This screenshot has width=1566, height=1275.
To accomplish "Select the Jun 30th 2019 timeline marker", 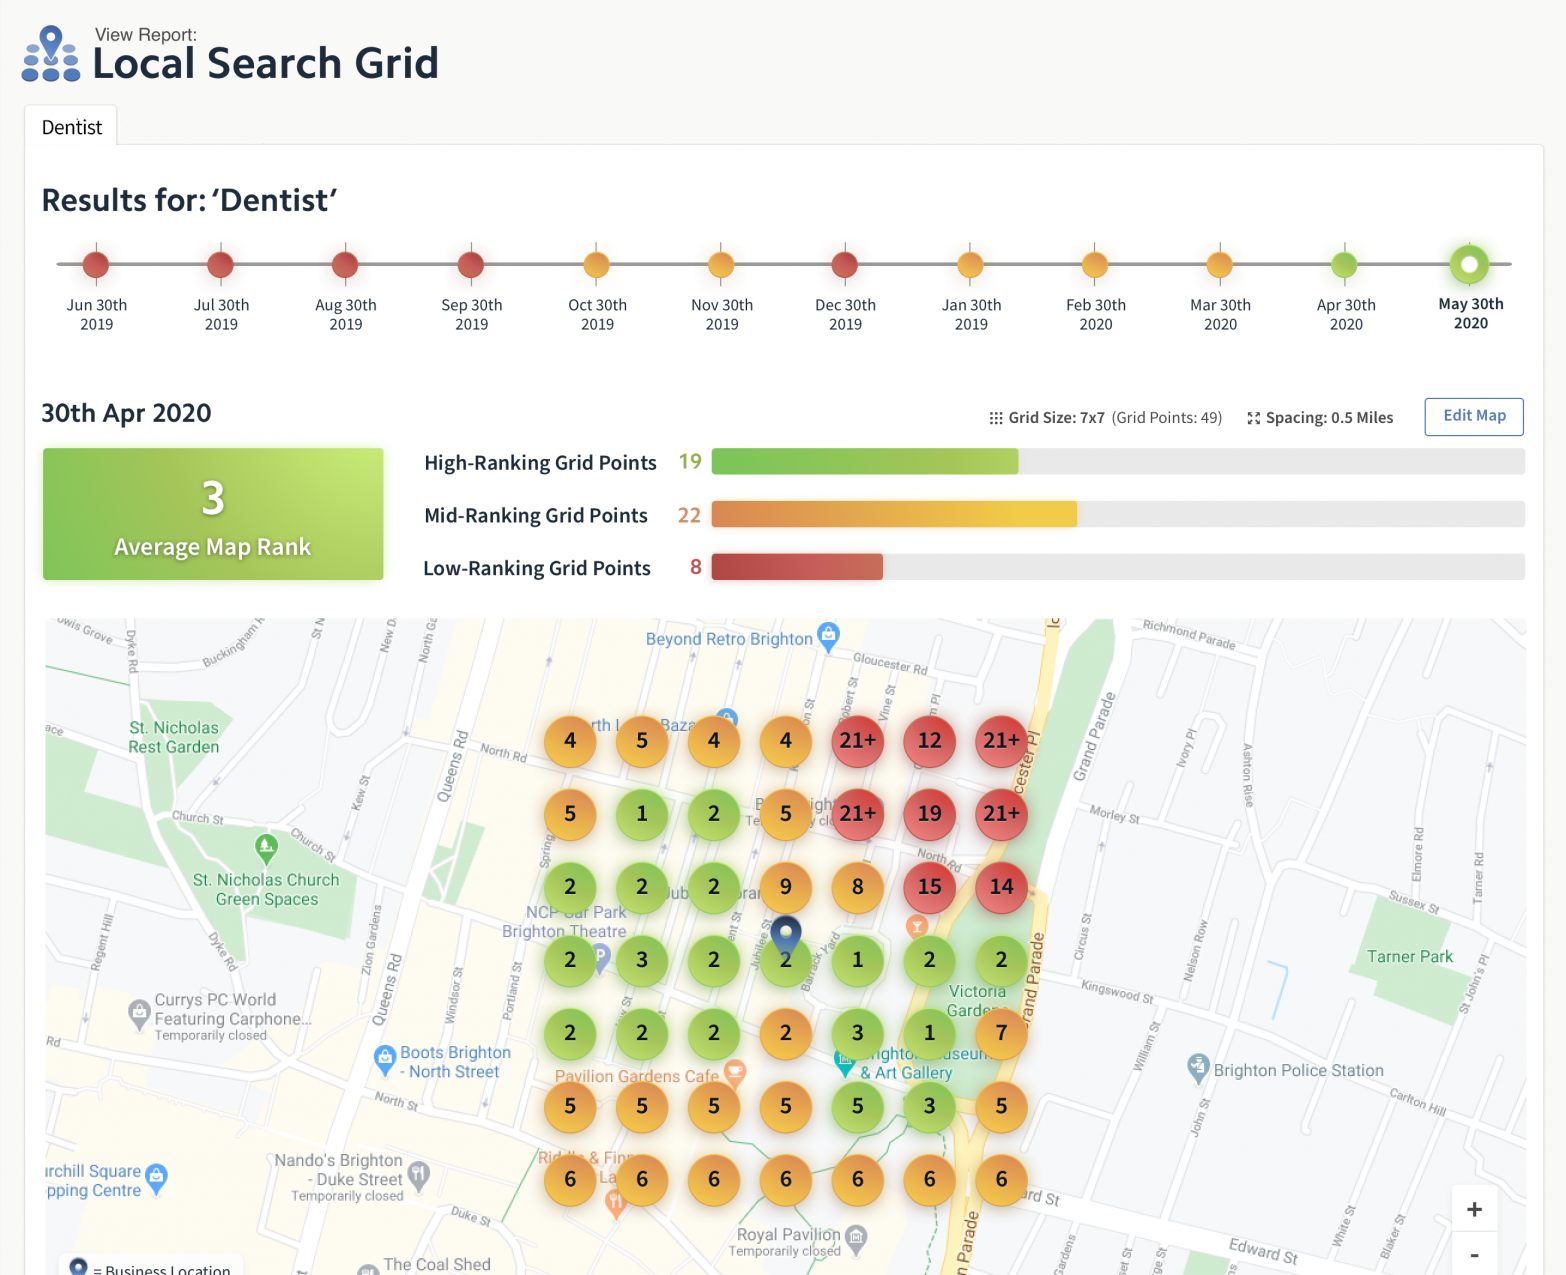I will click(95, 264).
